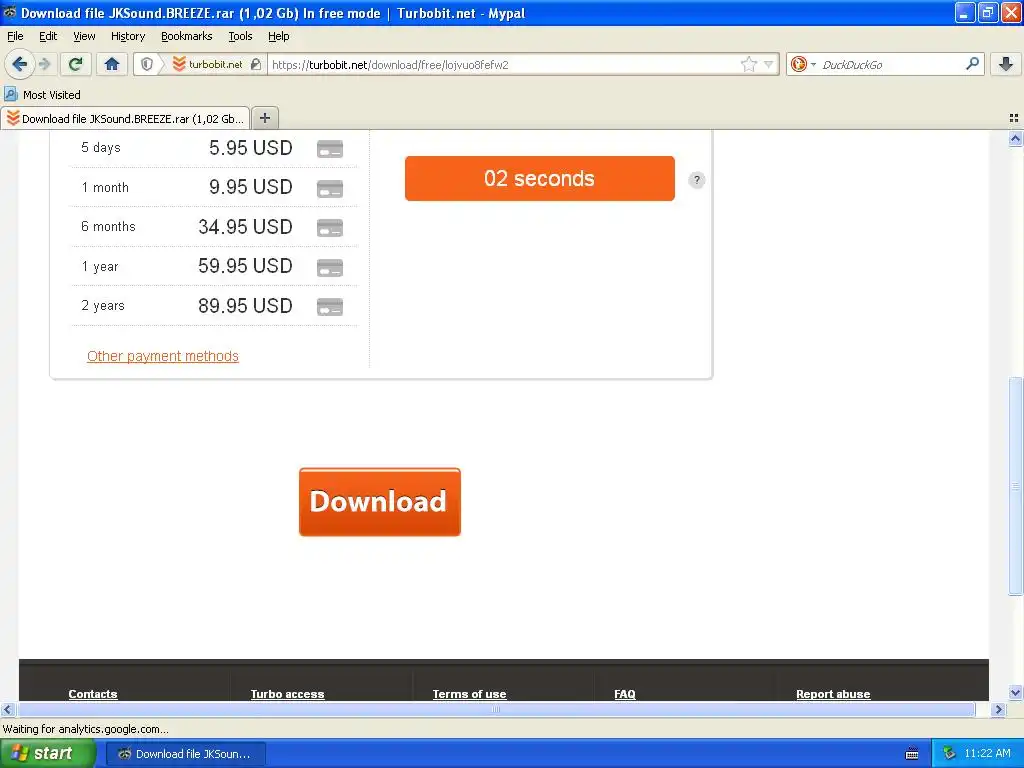
Task: Select the Download file JKSound.BREEZE.rar tab
Action: pos(125,118)
